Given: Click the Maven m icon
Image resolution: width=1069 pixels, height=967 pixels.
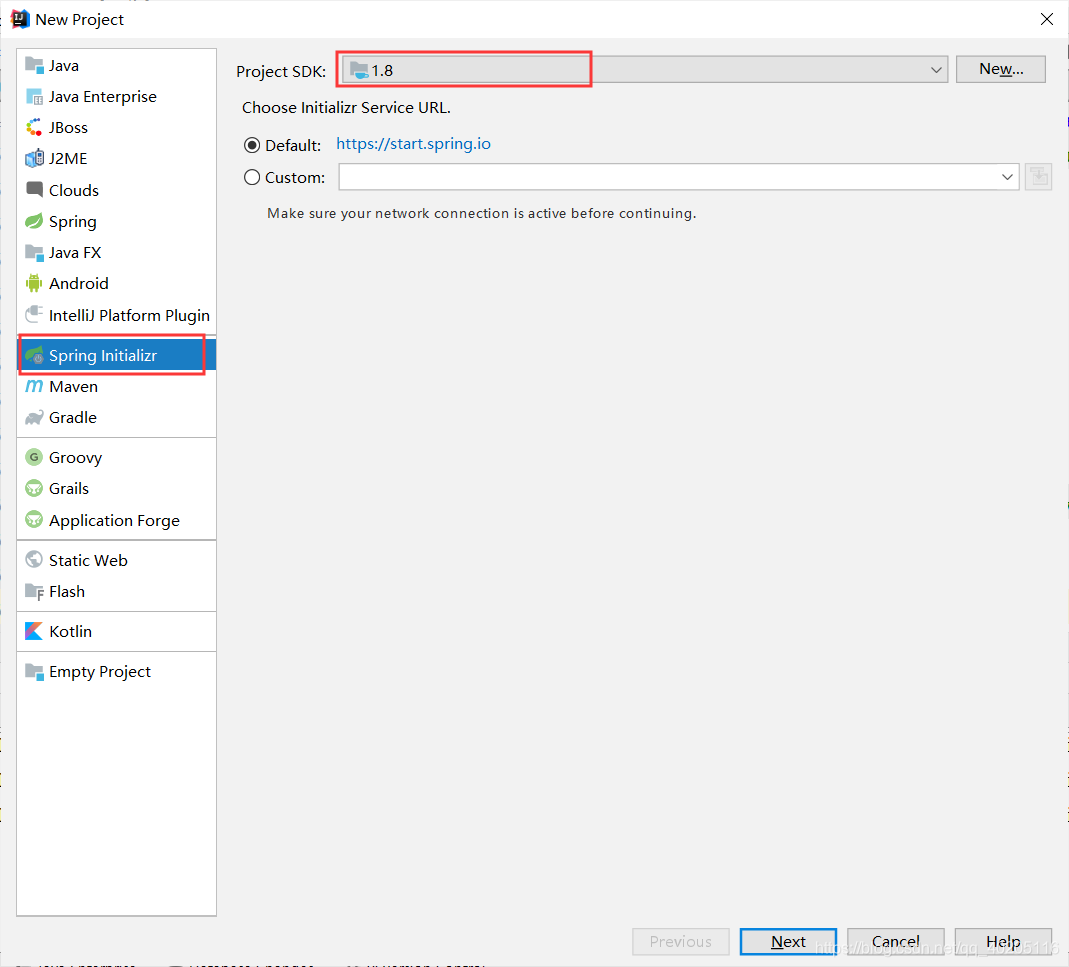Looking at the screenshot, I should [34, 387].
